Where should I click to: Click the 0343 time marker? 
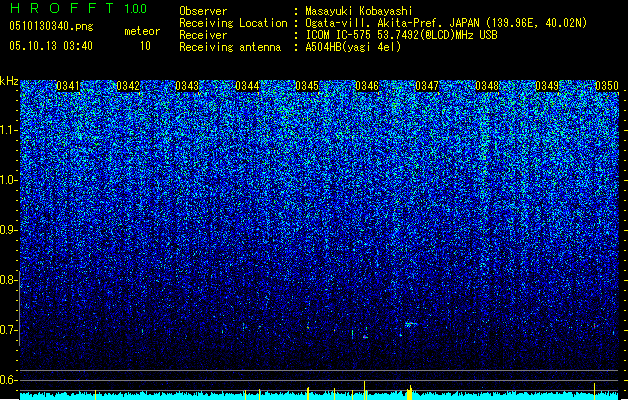click(x=187, y=86)
